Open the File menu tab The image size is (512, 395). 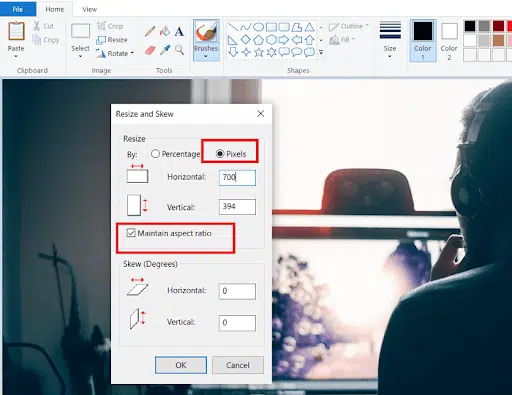point(18,9)
